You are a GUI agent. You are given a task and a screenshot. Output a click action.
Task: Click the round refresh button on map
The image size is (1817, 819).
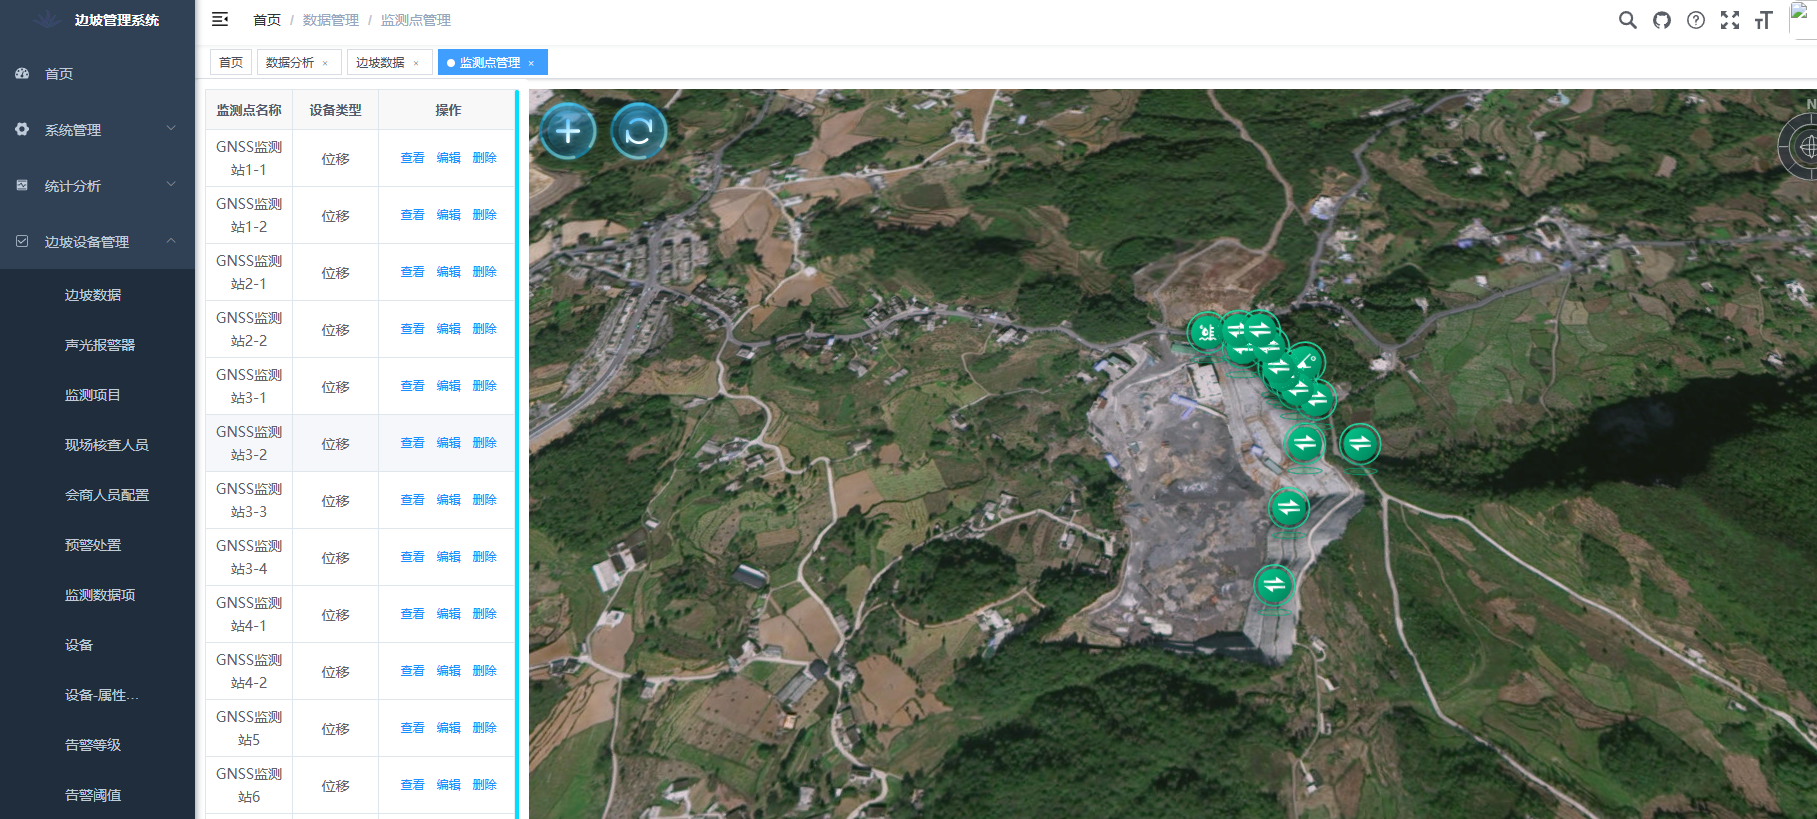coord(639,131)
